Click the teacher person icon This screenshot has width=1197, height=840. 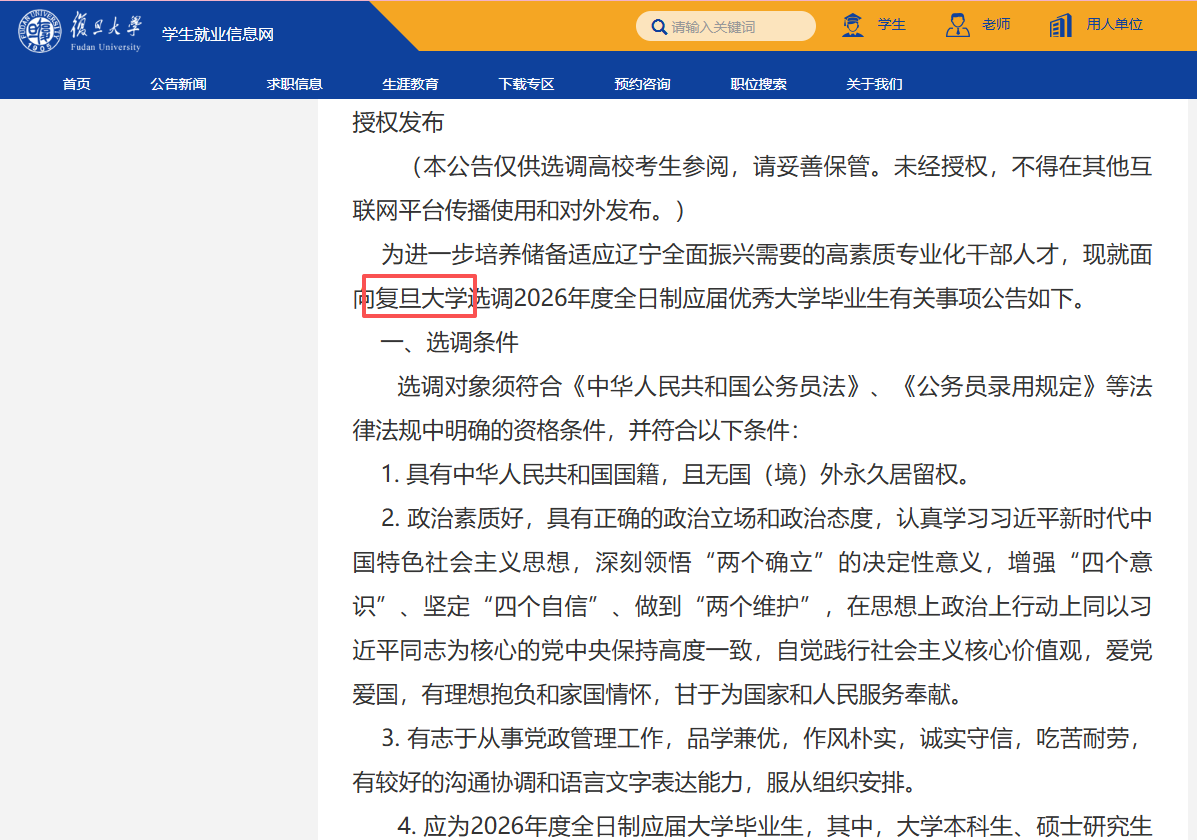point(957,25)
